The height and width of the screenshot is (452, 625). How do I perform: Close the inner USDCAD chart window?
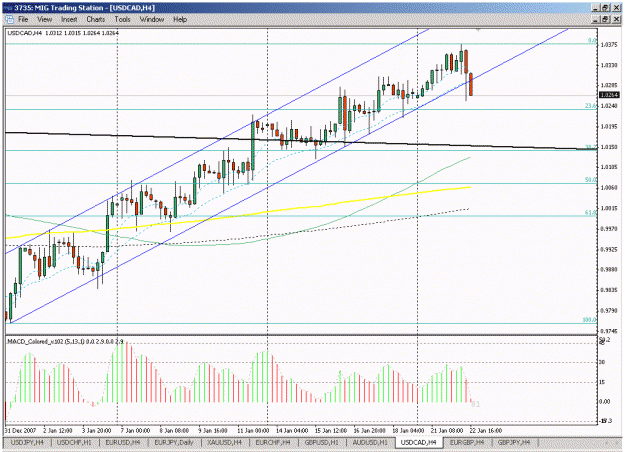(x=616, y=19)
